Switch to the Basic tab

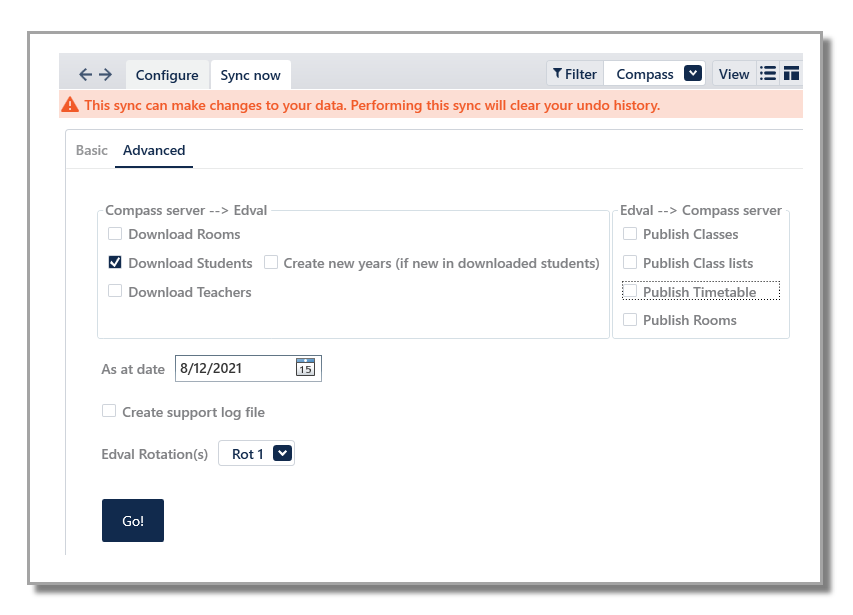click(91, 150)
